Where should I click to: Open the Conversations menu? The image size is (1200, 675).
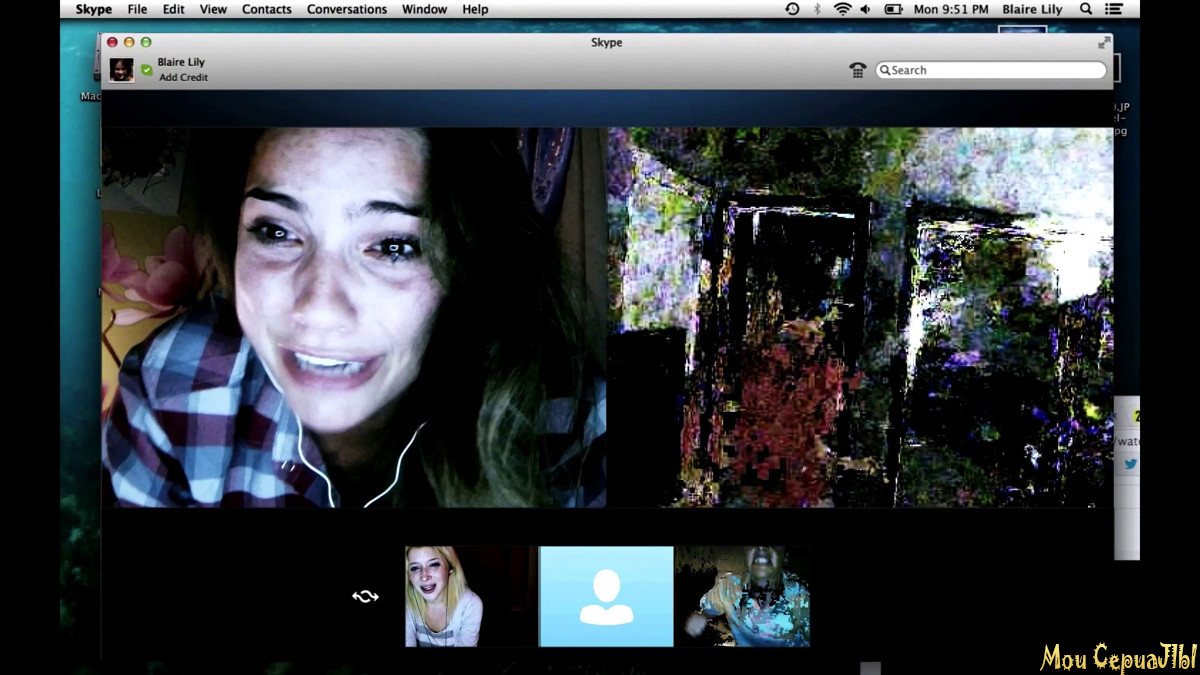pyautogui.click(x=347, y=9)
